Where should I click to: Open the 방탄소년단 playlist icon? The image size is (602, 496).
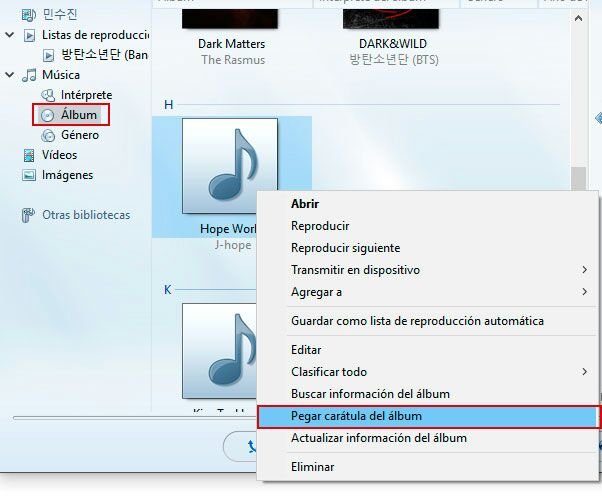pyautogui.click(x=48, y=55)
